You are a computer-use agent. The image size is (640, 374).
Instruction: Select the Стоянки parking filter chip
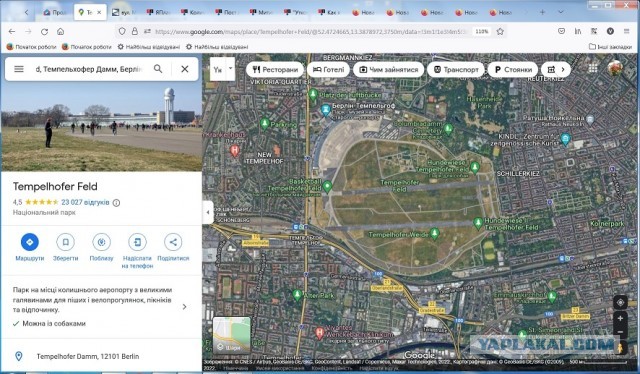513,69
